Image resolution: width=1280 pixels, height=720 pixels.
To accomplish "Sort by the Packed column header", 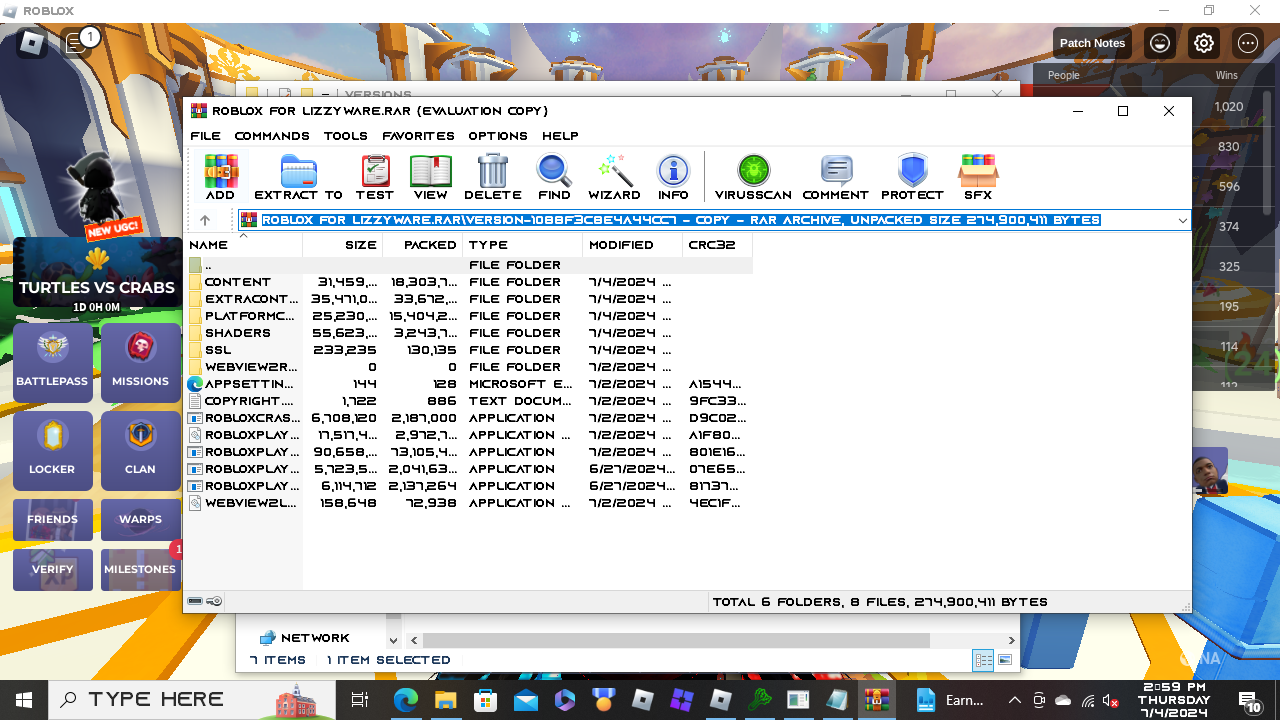I will (422, 245).
